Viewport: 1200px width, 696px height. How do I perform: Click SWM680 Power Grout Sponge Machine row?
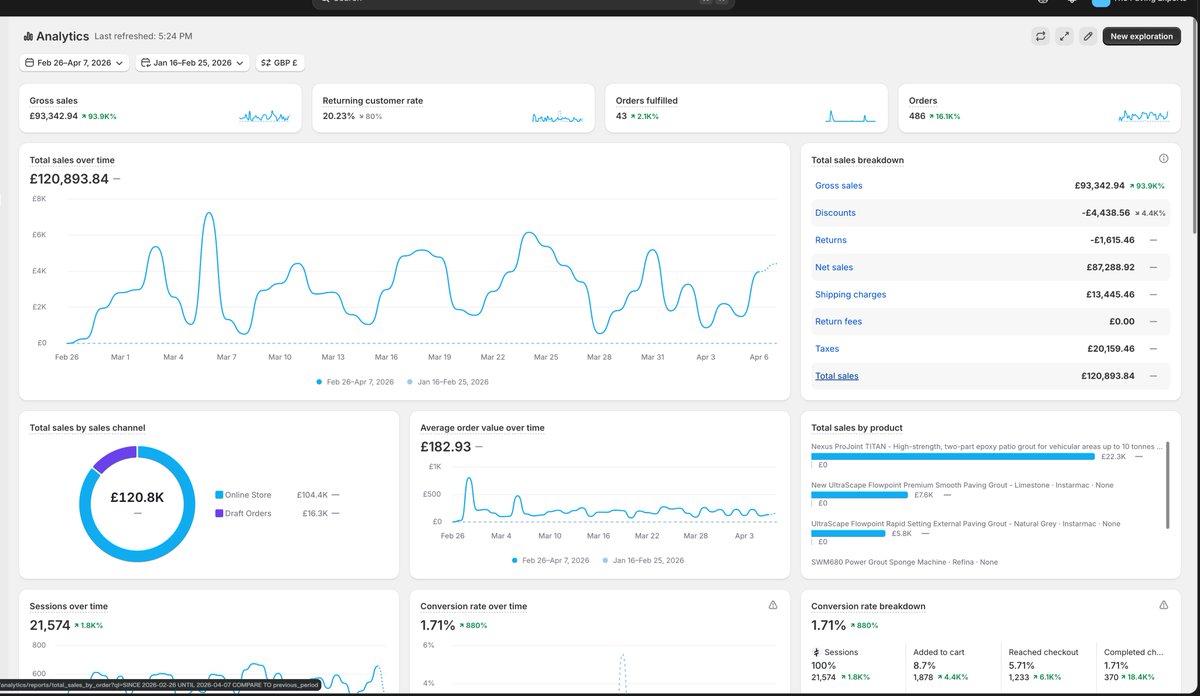point(904,562)
